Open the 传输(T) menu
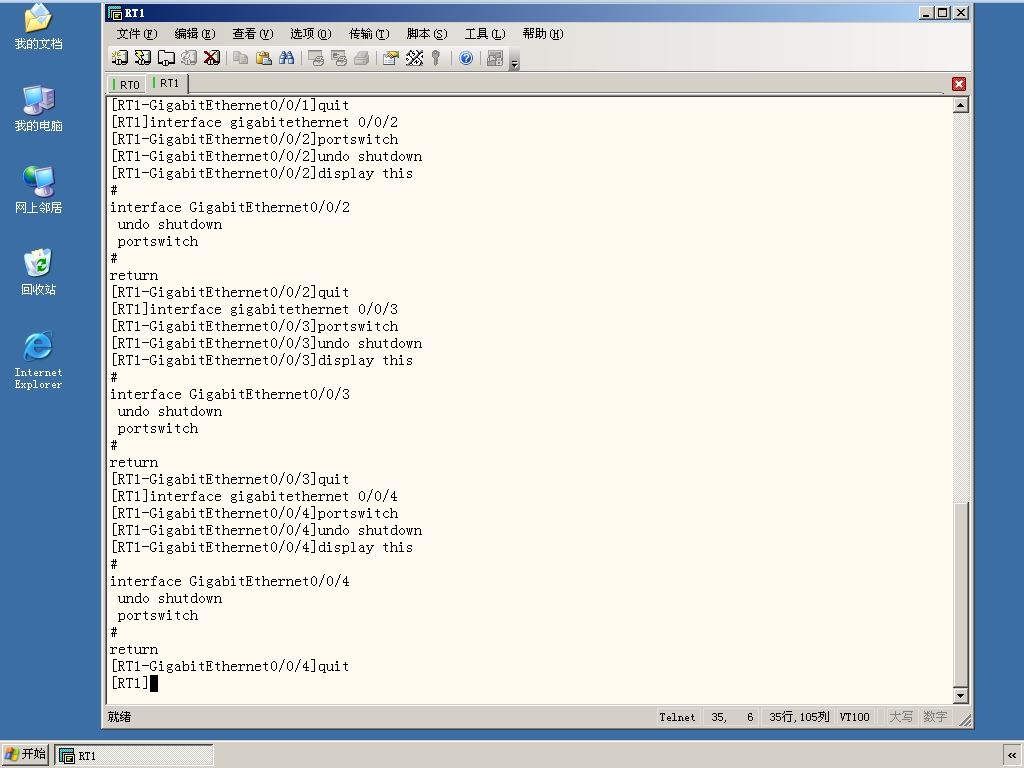1024x768 pixels. (369, 34)
